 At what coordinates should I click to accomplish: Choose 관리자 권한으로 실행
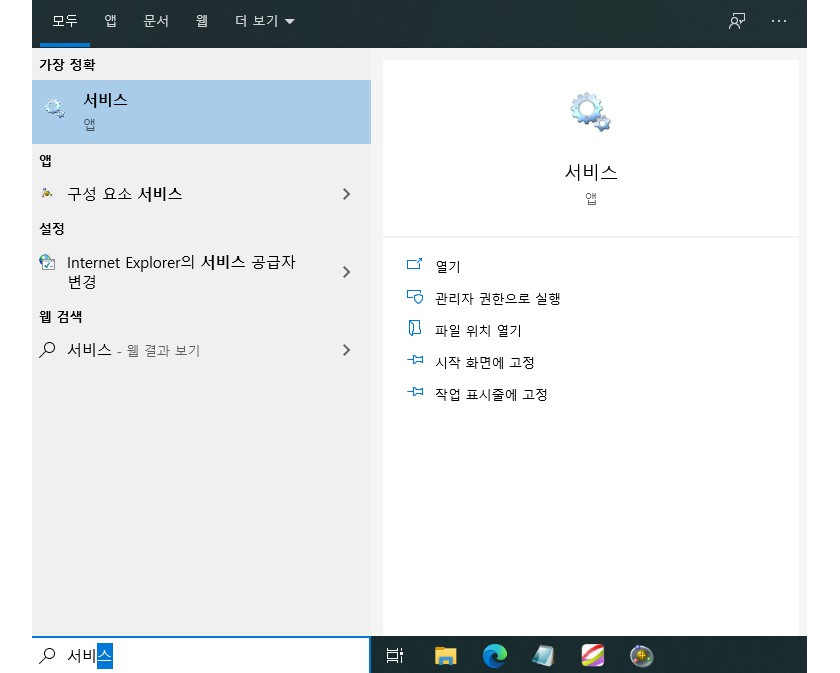(x=498, y=298)
